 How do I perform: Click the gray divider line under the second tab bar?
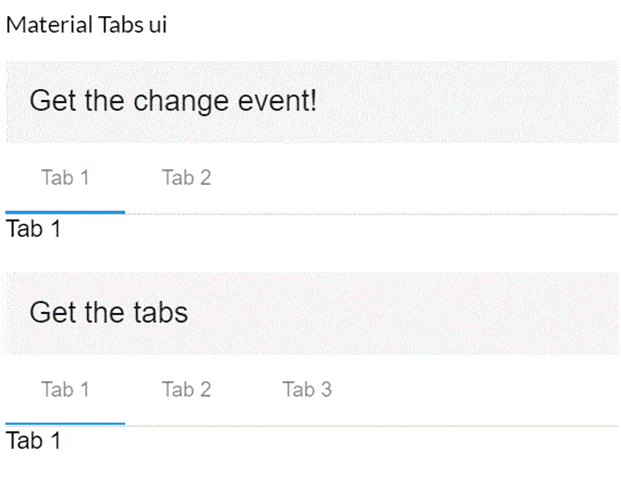(370, 424)
